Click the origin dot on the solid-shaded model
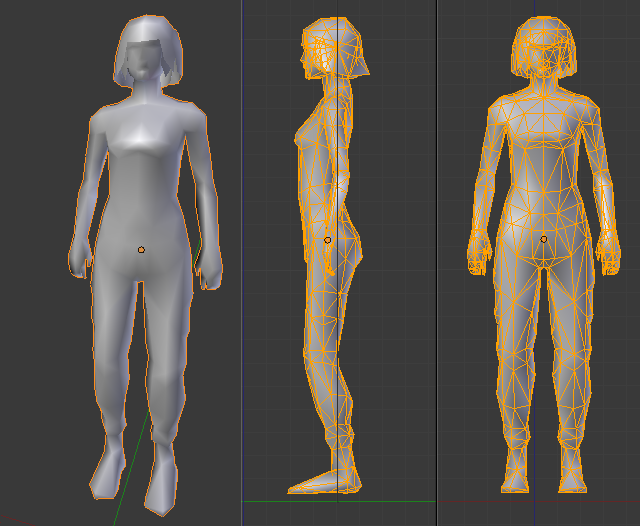This screenshot has height=526, width=640. pos(142,249)
